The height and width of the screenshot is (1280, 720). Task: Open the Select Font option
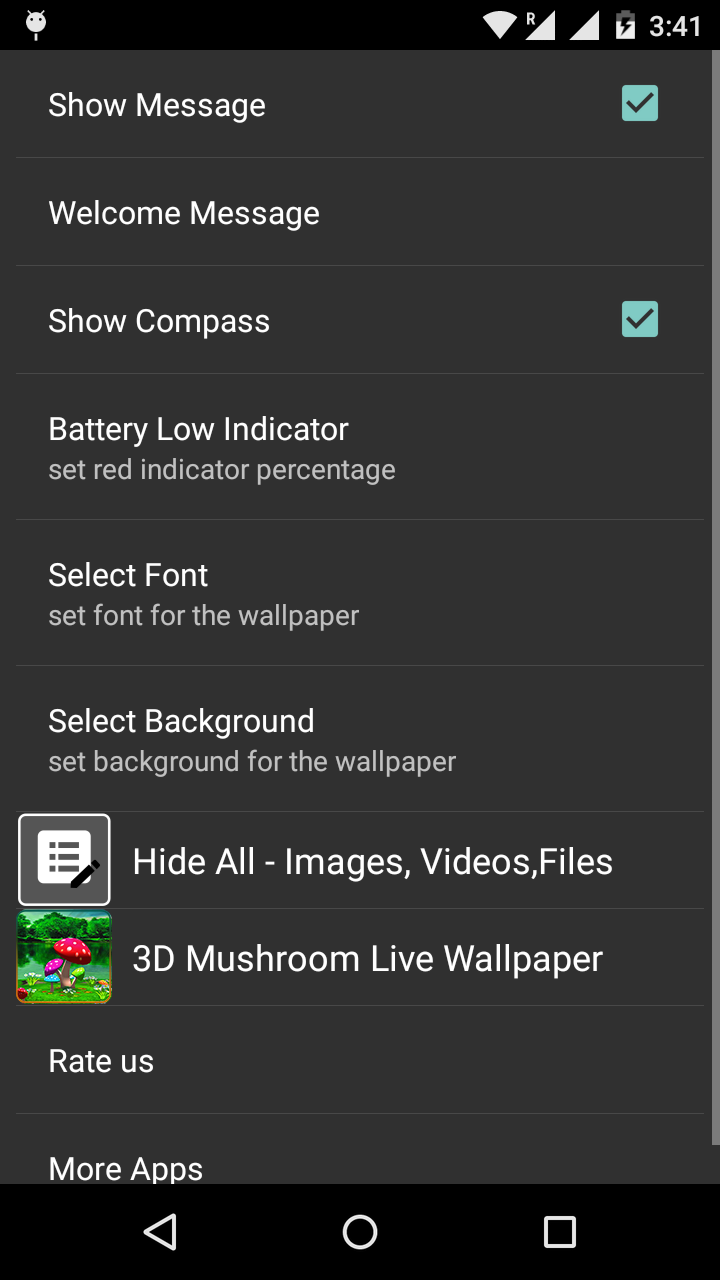click(x=128, y=593)
